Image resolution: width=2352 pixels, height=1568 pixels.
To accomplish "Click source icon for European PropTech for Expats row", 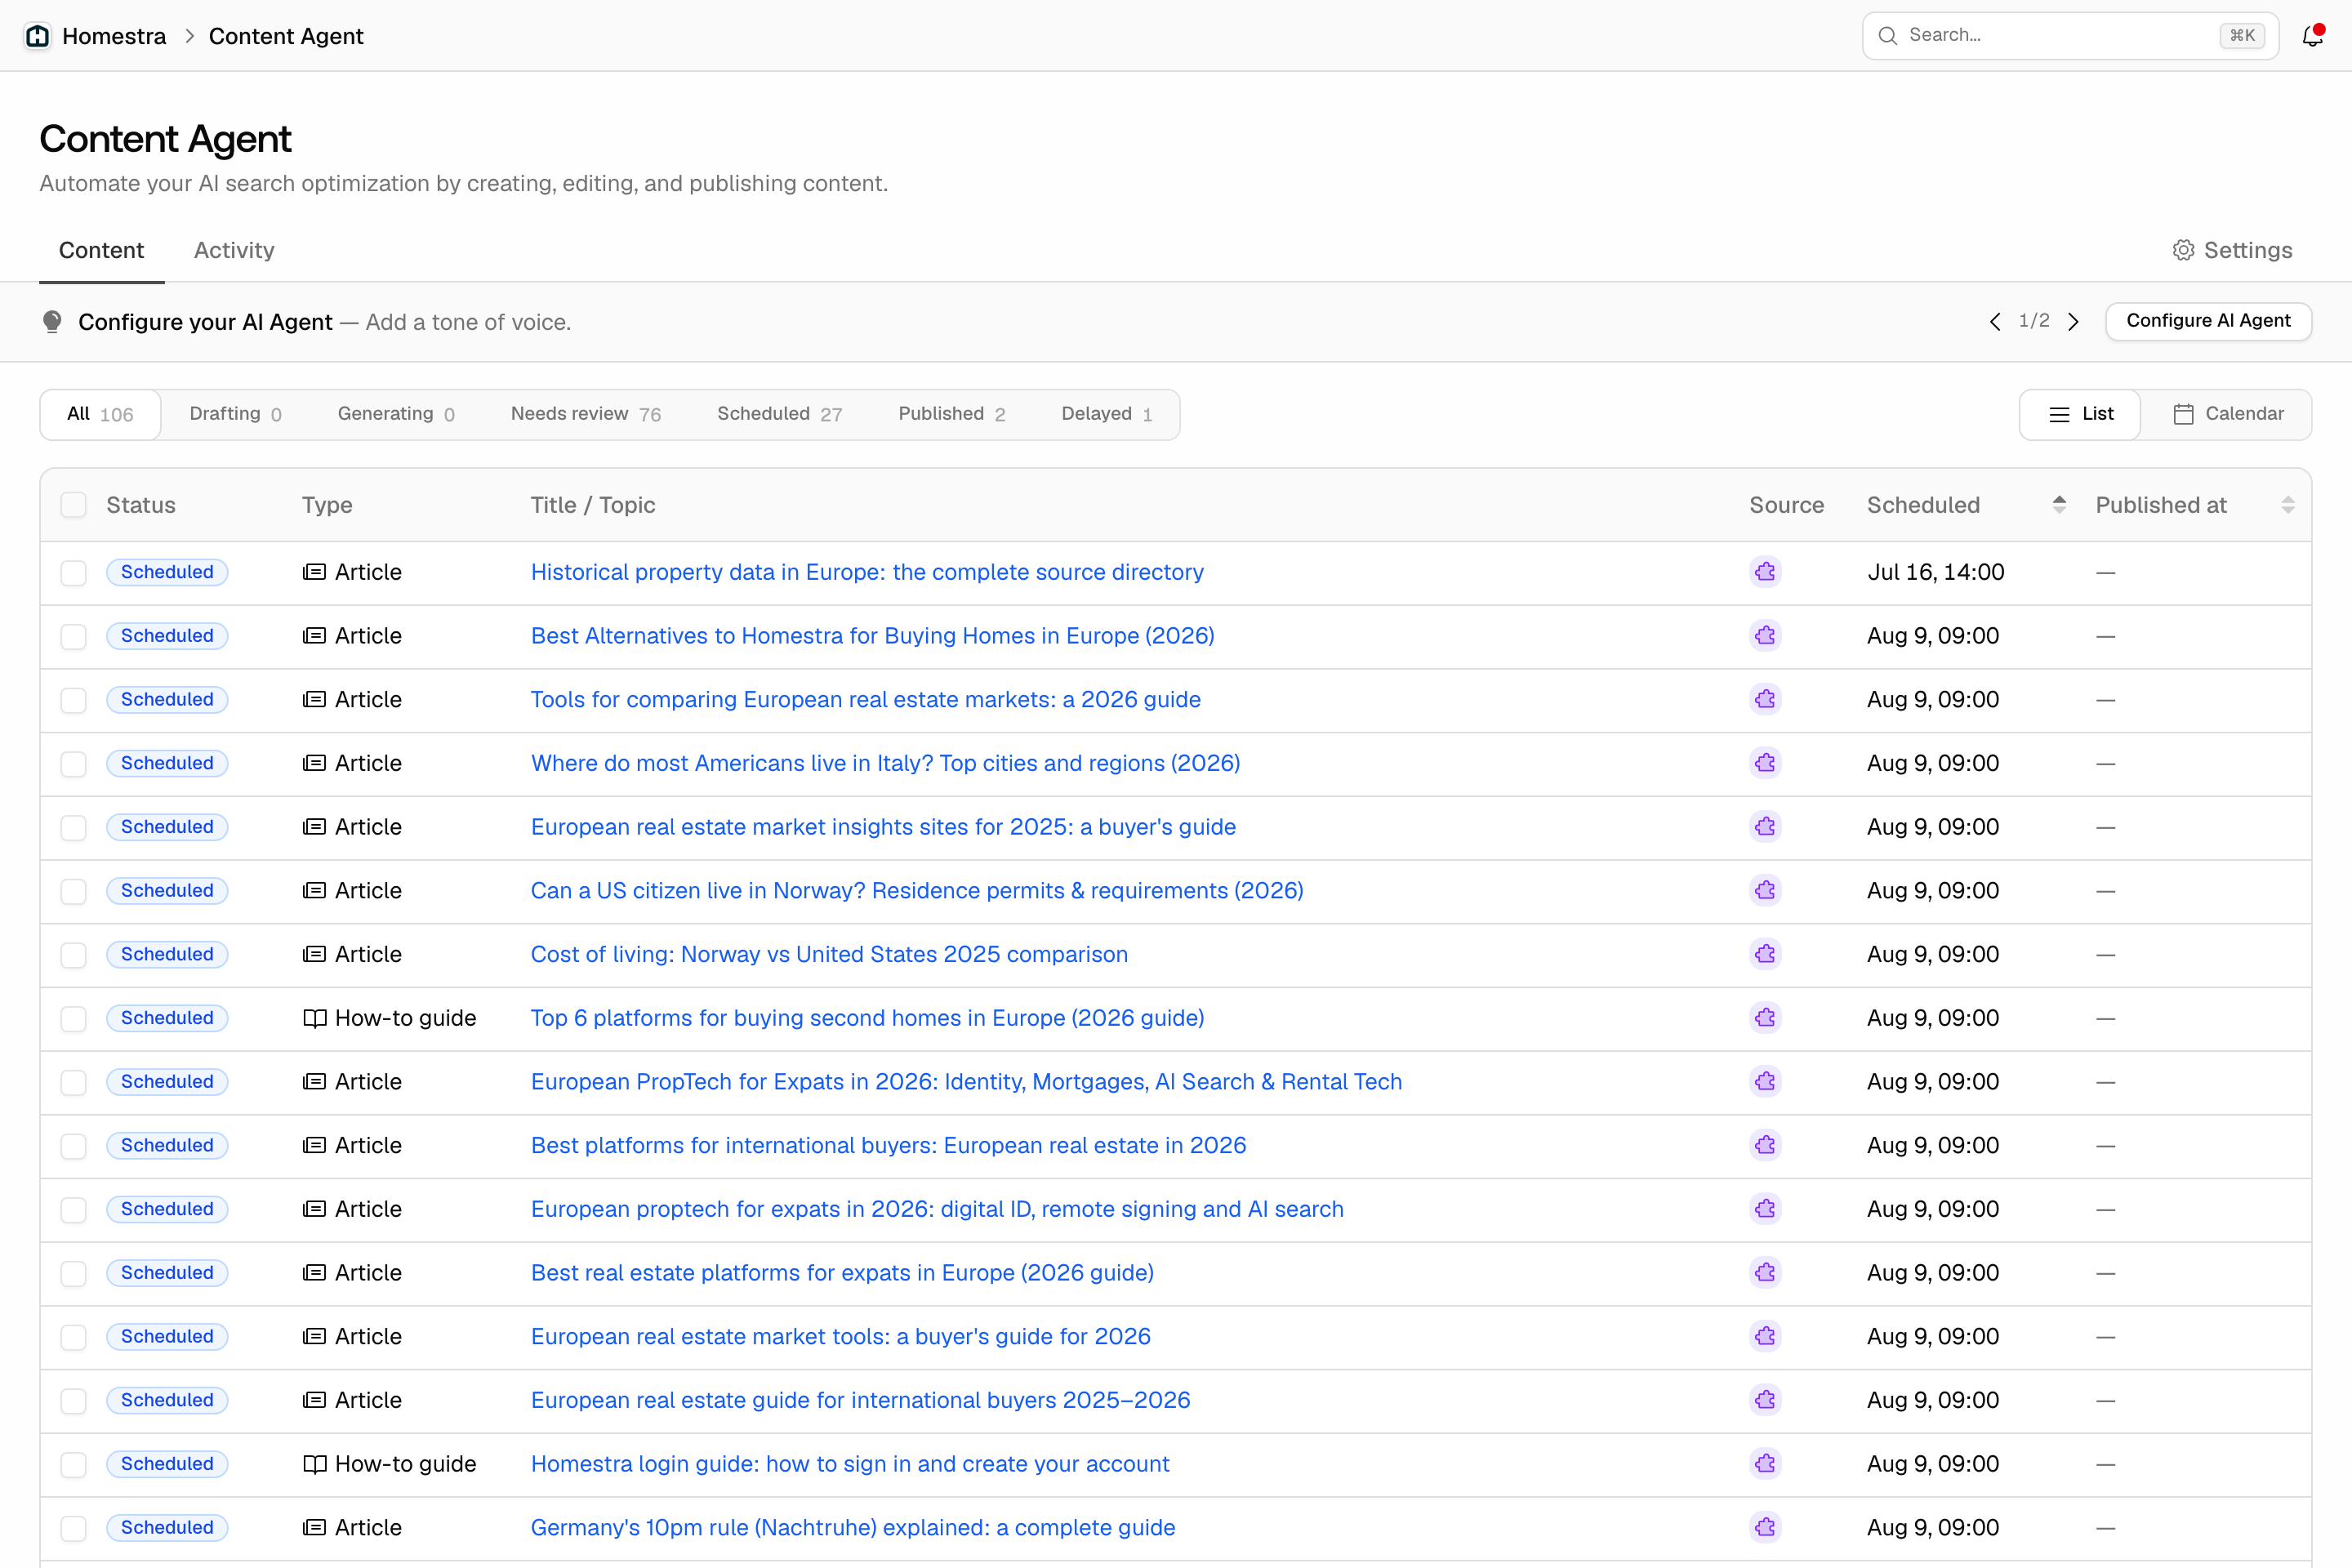I will [1765, 1082].
